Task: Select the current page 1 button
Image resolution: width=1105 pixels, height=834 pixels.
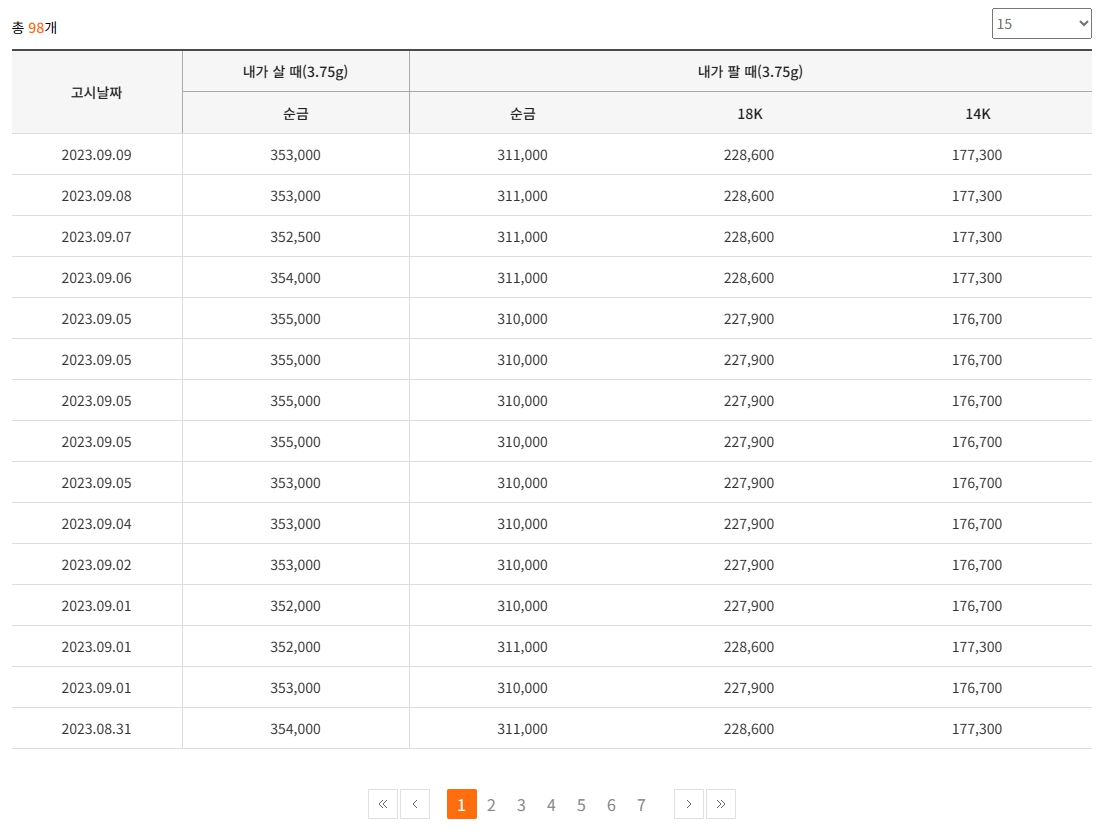Action: click(462, 804)
